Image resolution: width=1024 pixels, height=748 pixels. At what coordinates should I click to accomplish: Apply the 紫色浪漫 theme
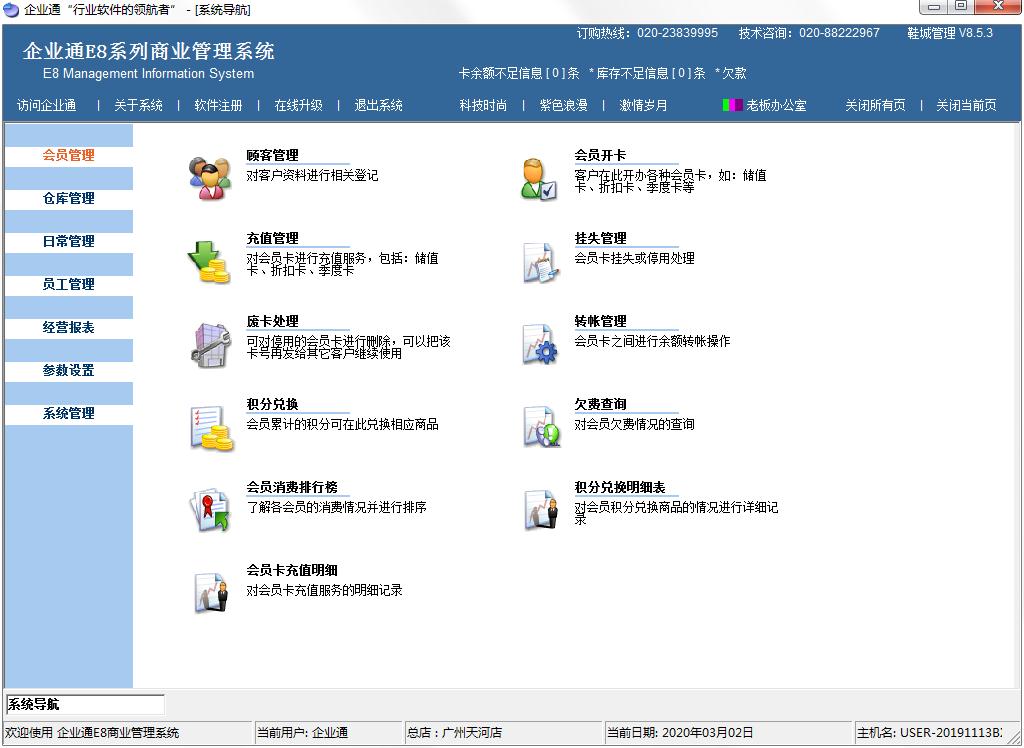[x=564, y=105]
